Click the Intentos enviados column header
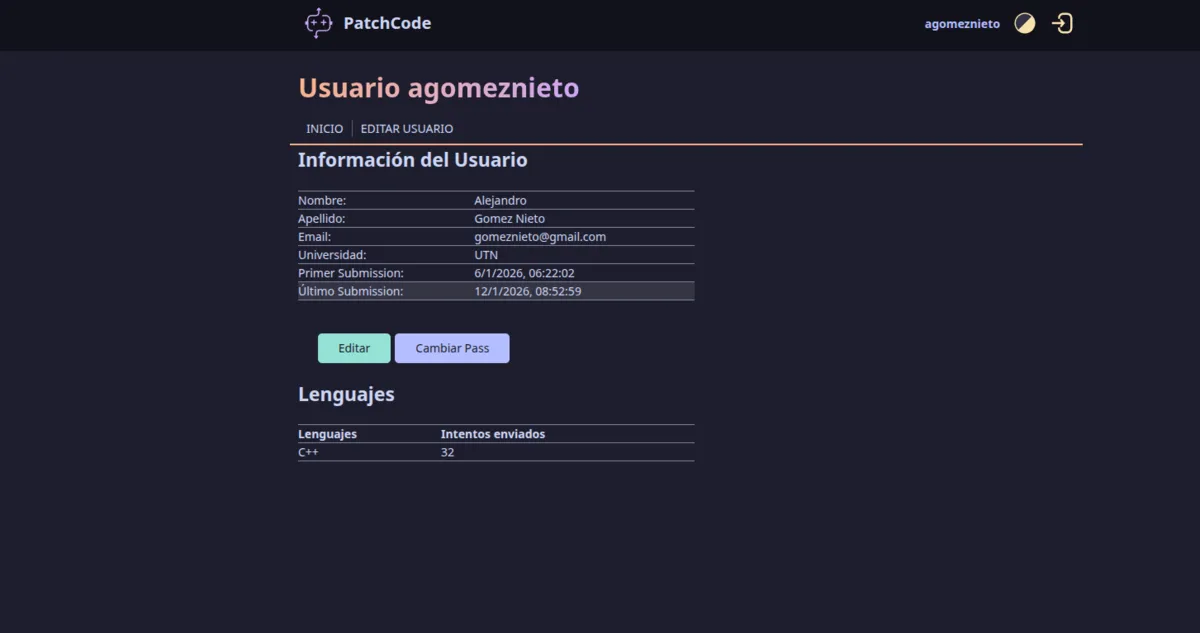1200x633 pixels. (492, 434)
